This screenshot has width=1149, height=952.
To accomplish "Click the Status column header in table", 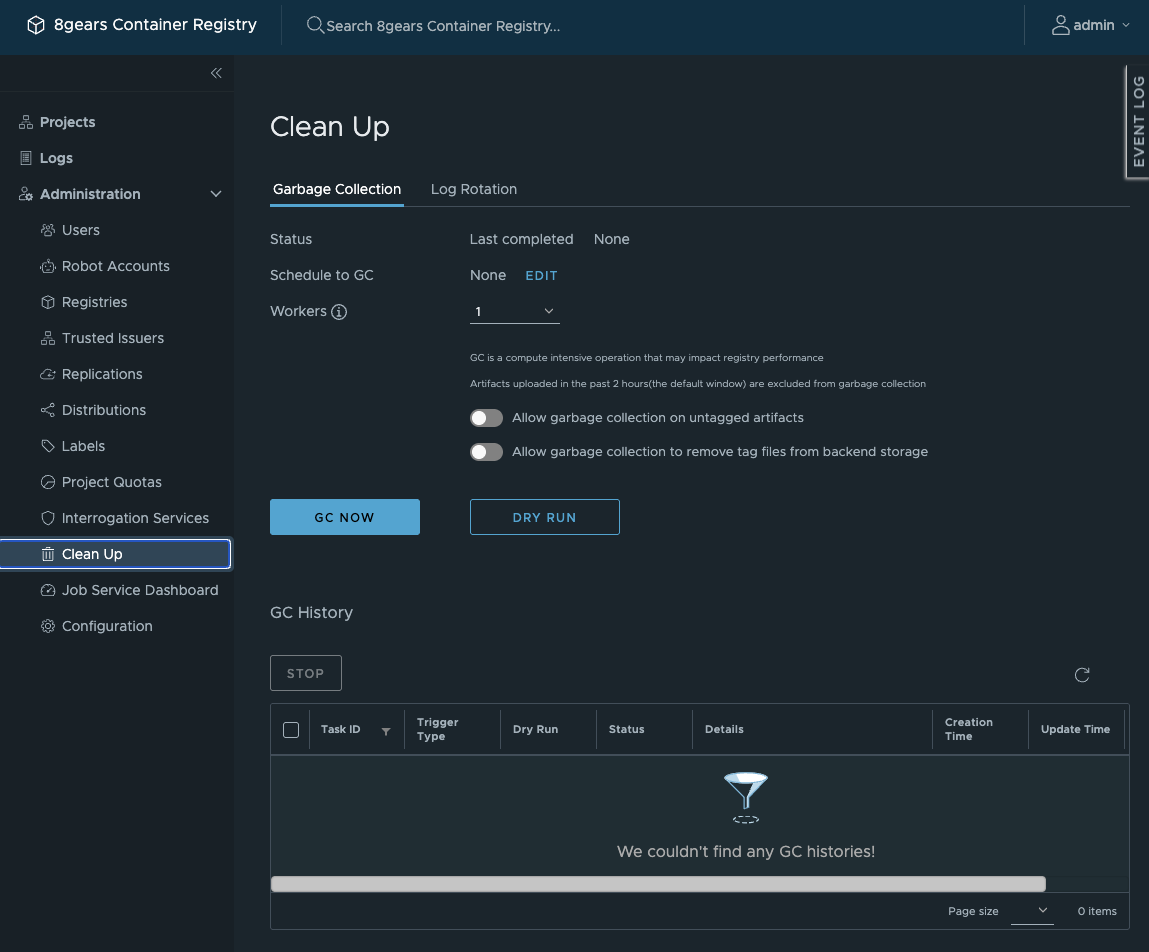I will pos(627,729).
